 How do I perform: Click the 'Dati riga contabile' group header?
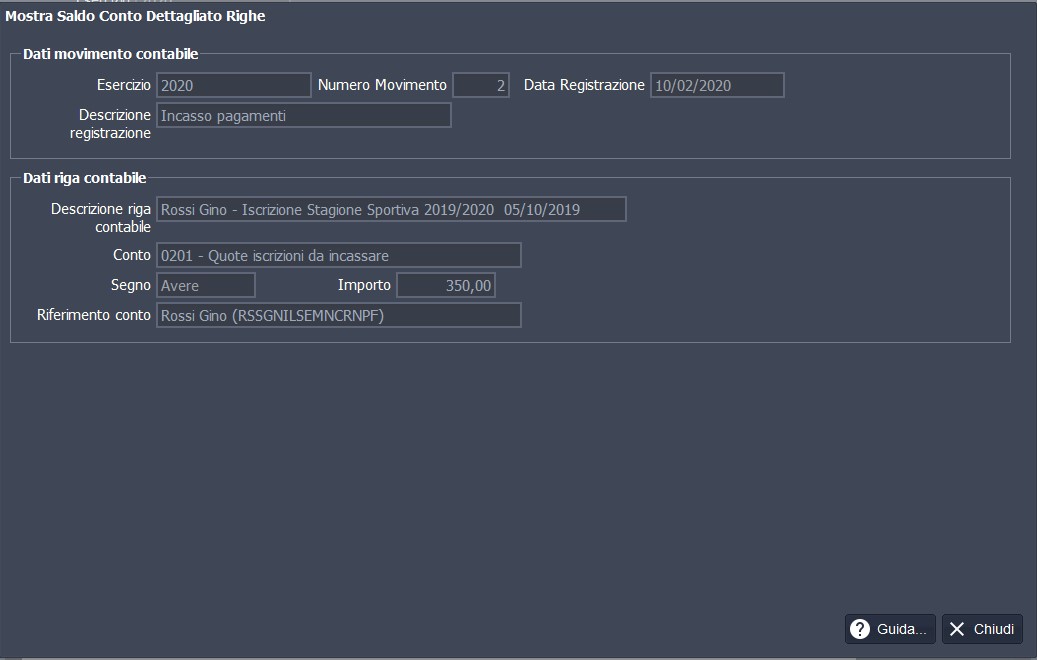pos(85,178)
